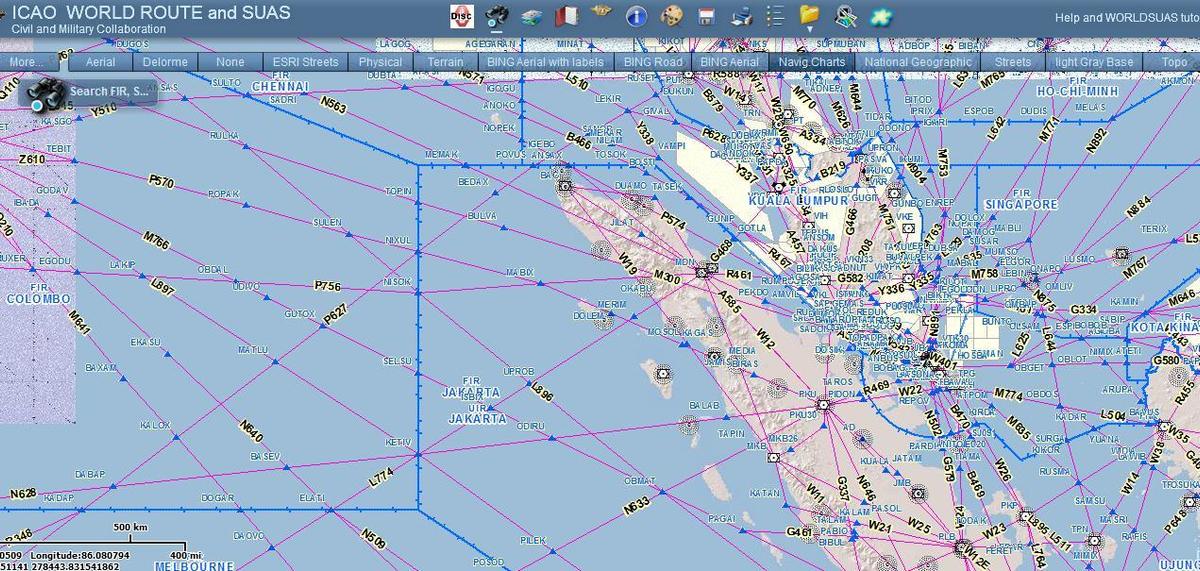Click the printer icon to print map
Image resolution: width=1200 pixels, height=571 pixels.
741,16
